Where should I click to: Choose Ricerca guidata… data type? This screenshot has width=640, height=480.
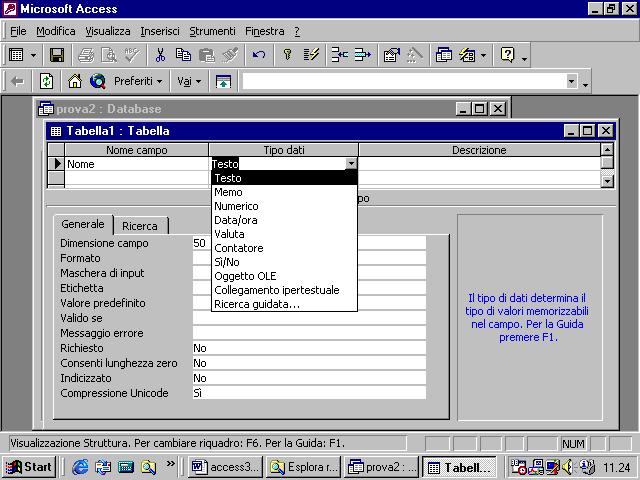pyautogui.click(x=284, y=304)
